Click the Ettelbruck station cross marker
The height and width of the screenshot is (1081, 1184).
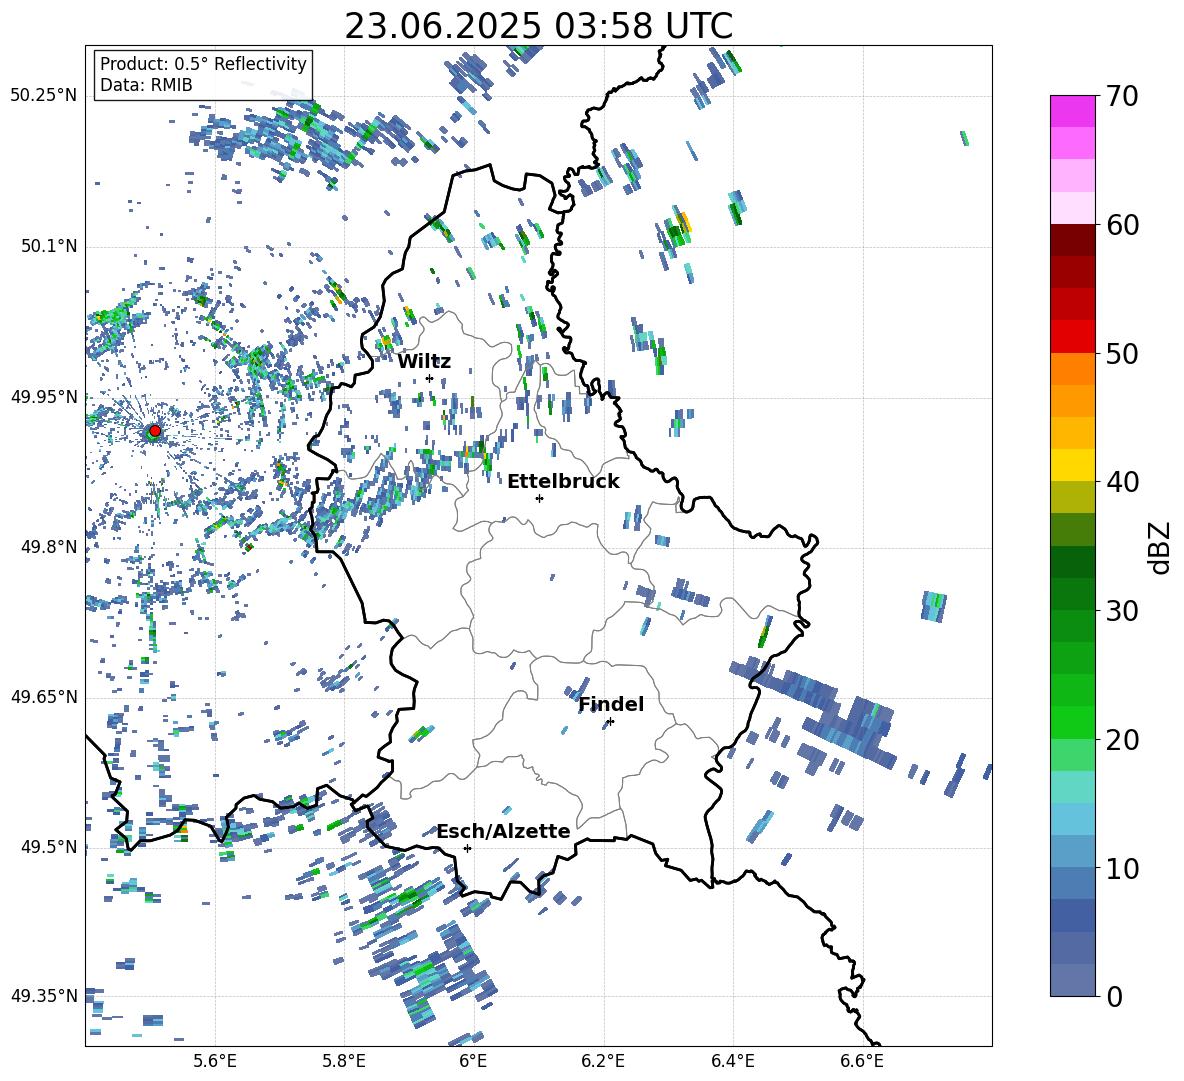(x=539, y=498)
